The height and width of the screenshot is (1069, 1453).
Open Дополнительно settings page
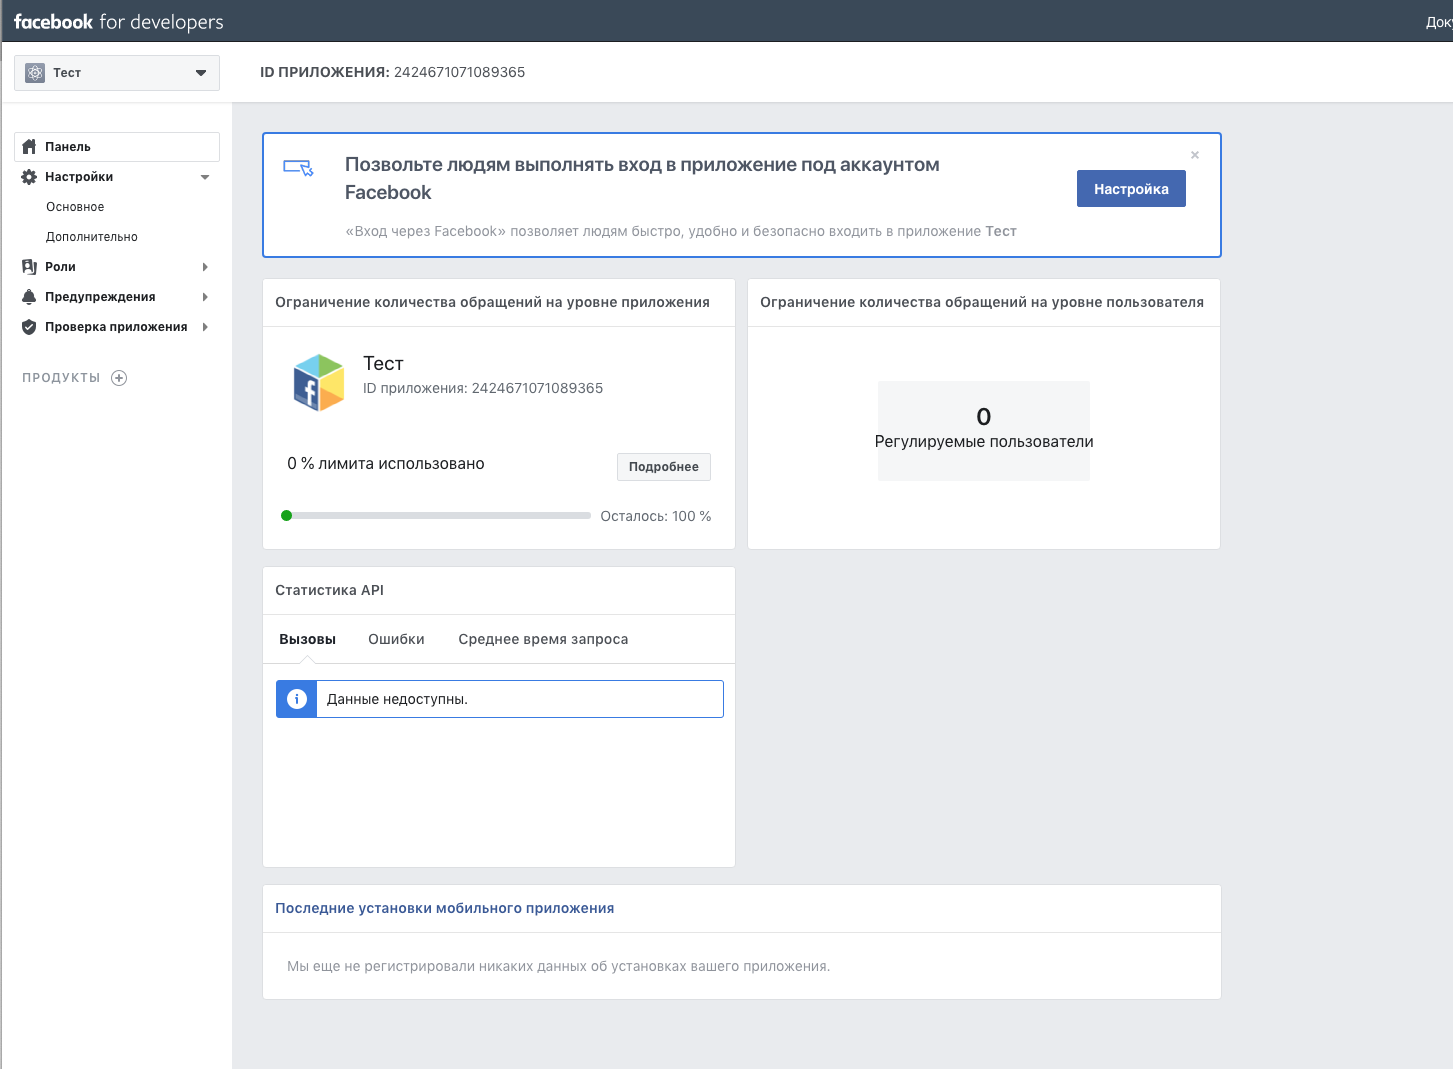tap(92, 237)
